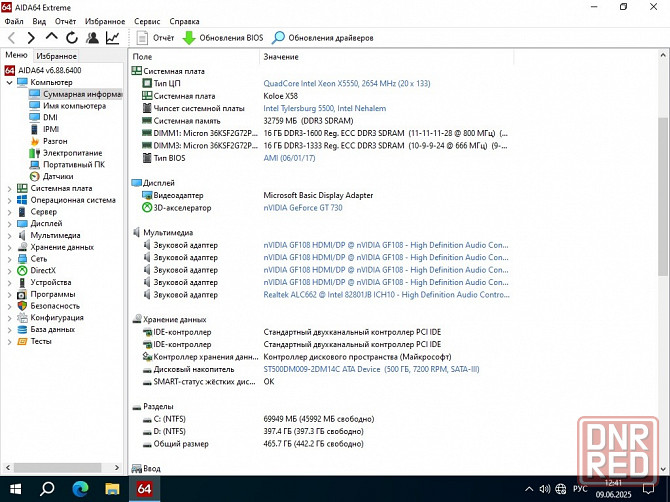Expand the Операционная система tree node
Screen dimensions: 670x502
click(9, 200)
